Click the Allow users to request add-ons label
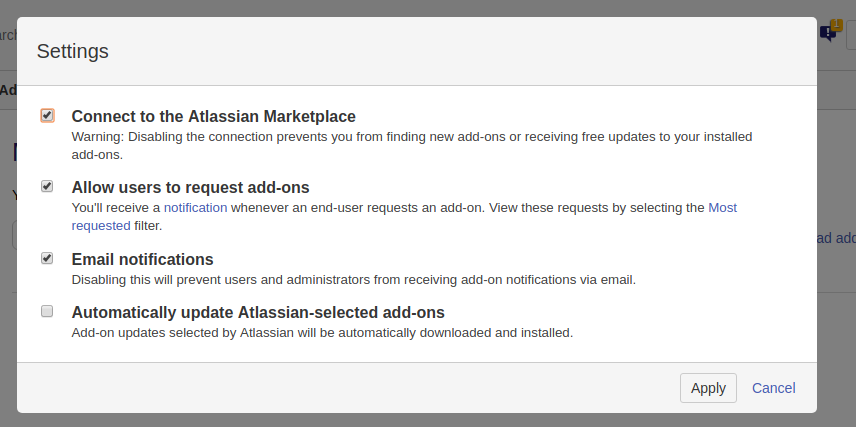This screenshot has width=856, height=427. (190, 187)
